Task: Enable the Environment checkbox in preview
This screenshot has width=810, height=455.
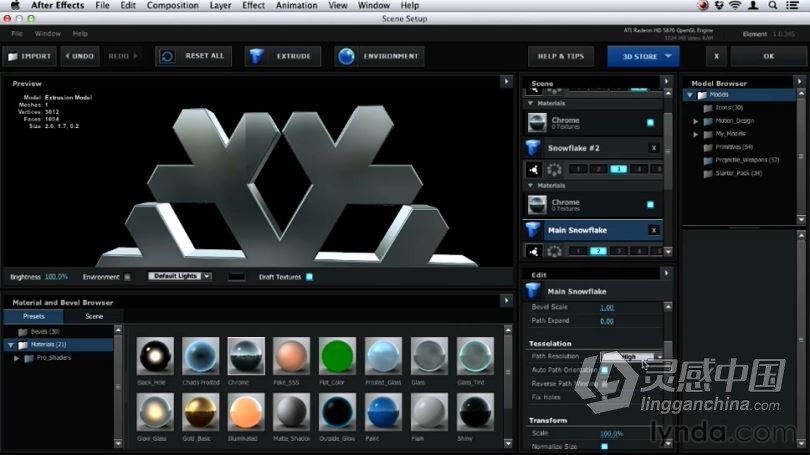Action: [127, 277]
